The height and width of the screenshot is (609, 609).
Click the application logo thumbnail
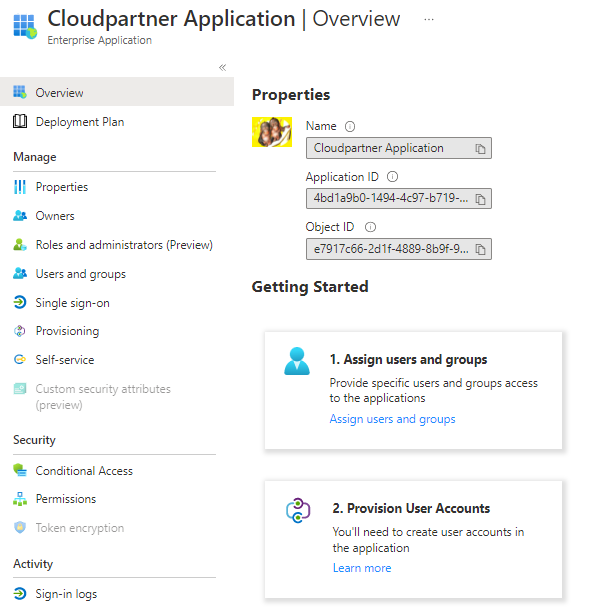271,132
